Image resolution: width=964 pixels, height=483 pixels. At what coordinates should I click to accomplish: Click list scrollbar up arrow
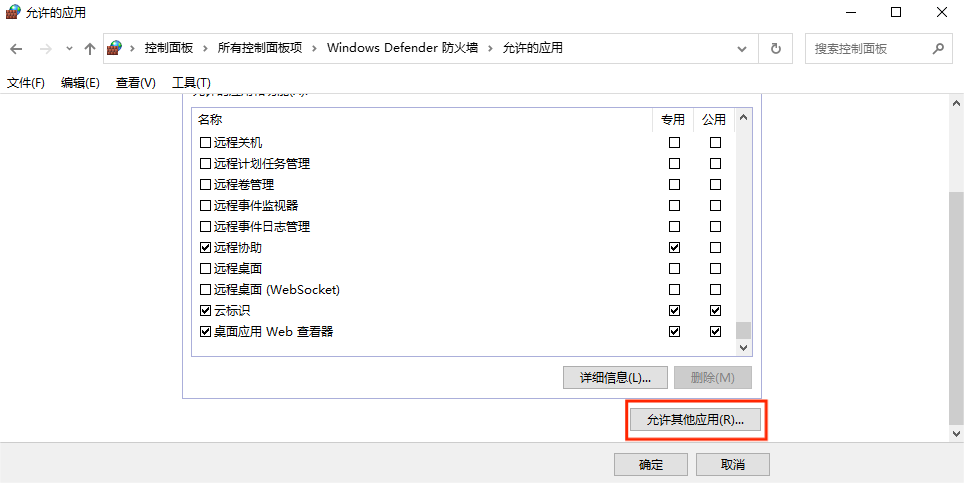click(743, 117)
